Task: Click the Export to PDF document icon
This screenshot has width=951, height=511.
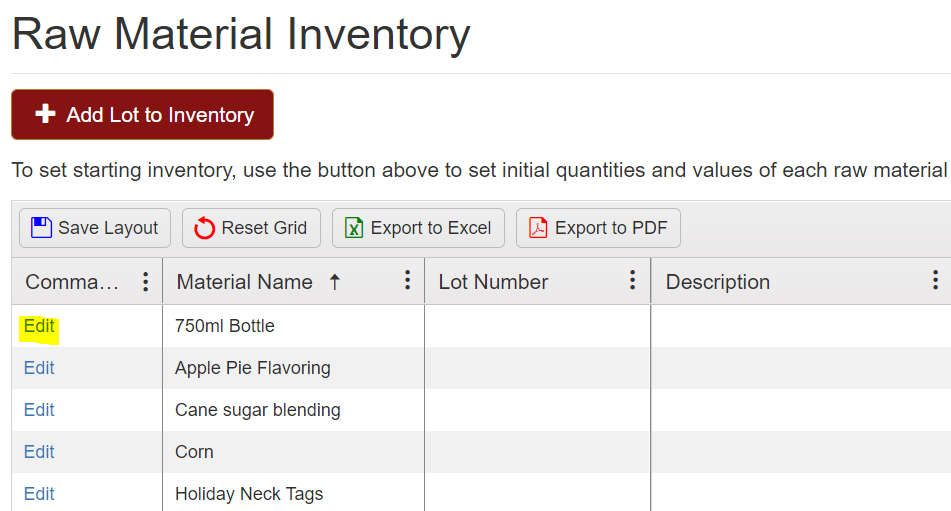Action: [538, 228]
